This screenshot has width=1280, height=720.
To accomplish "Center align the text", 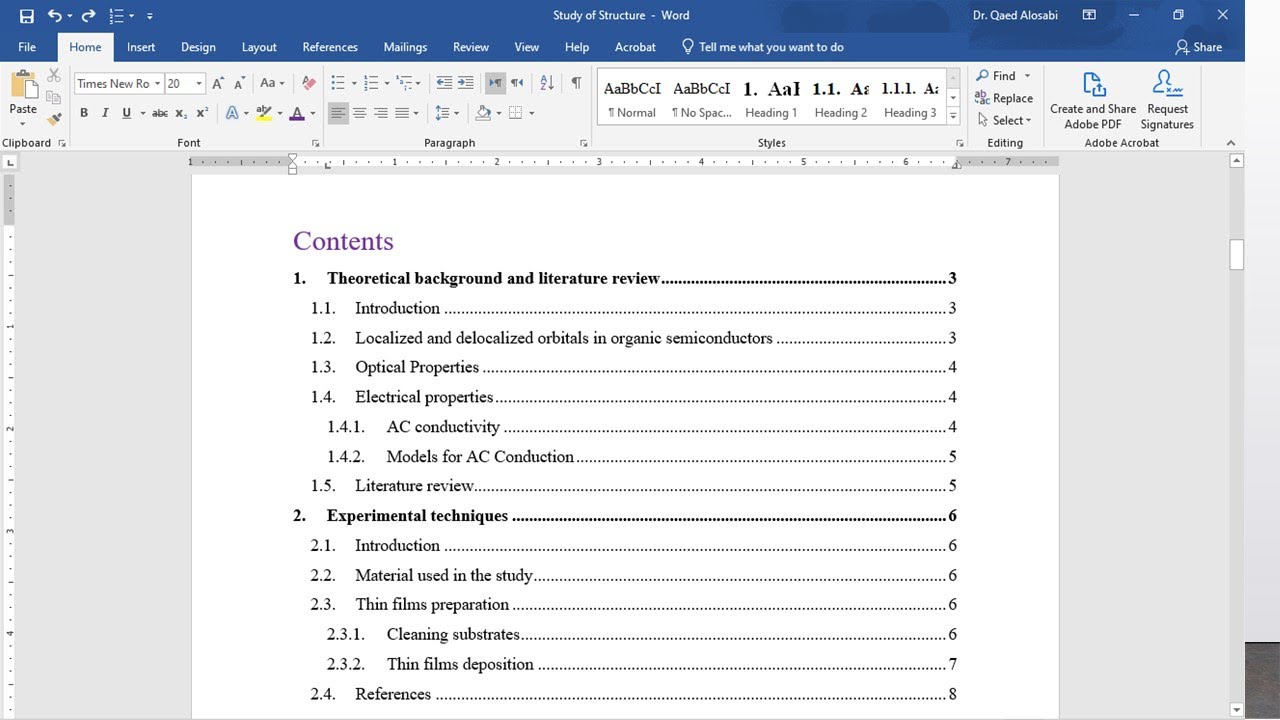I will coord(359,113).
